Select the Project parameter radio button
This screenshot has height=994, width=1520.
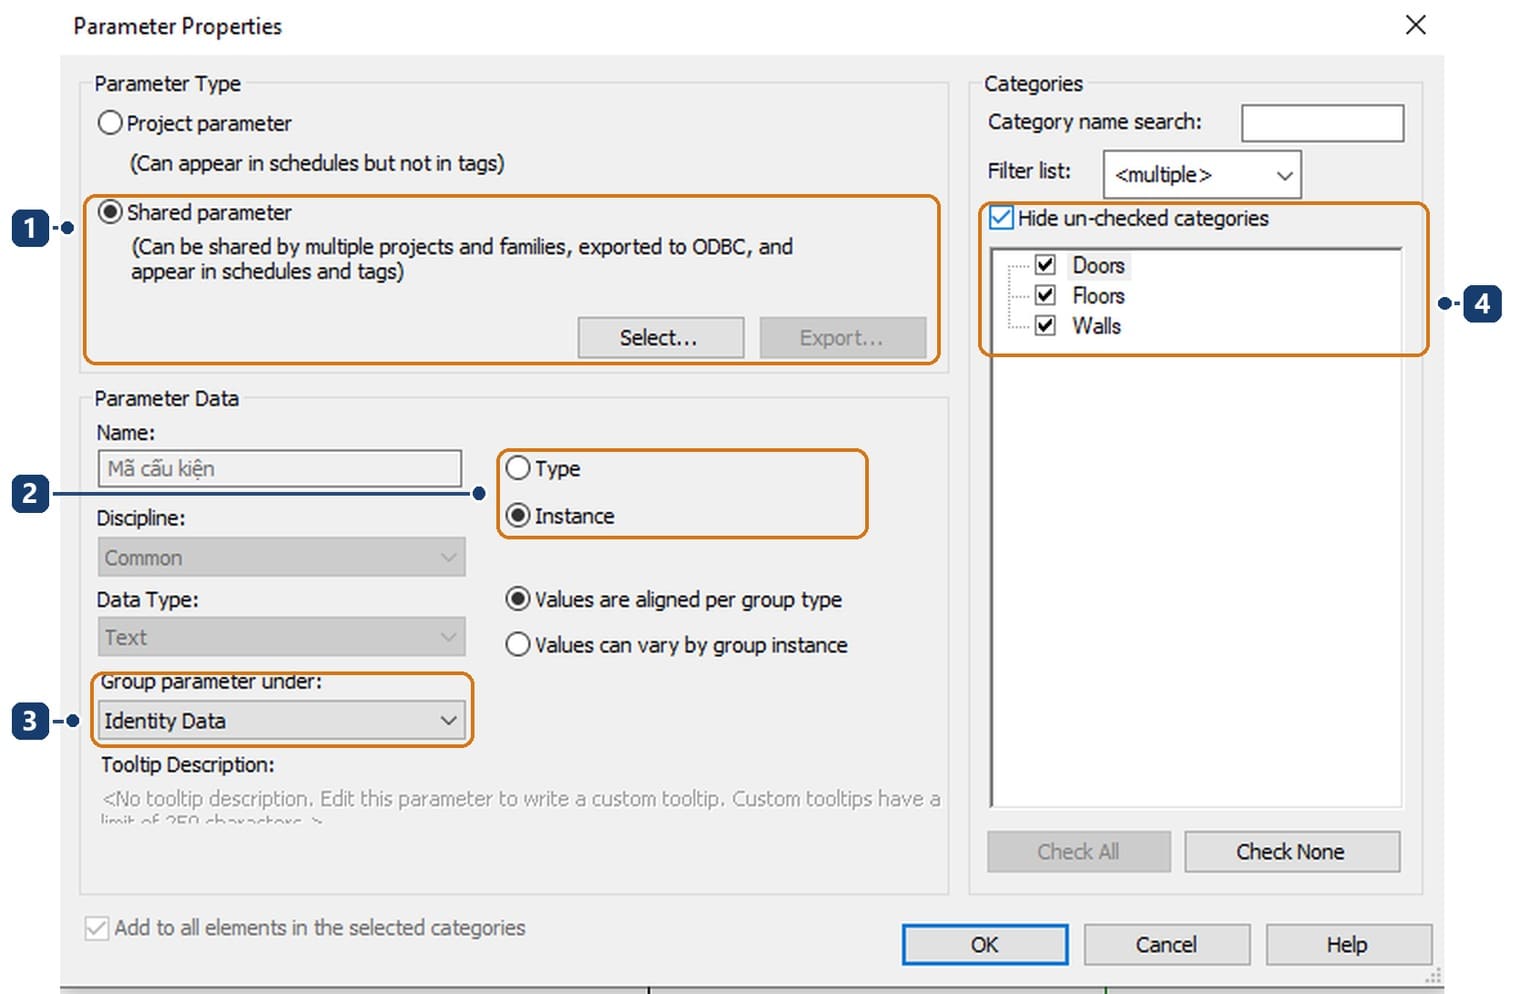110,123
